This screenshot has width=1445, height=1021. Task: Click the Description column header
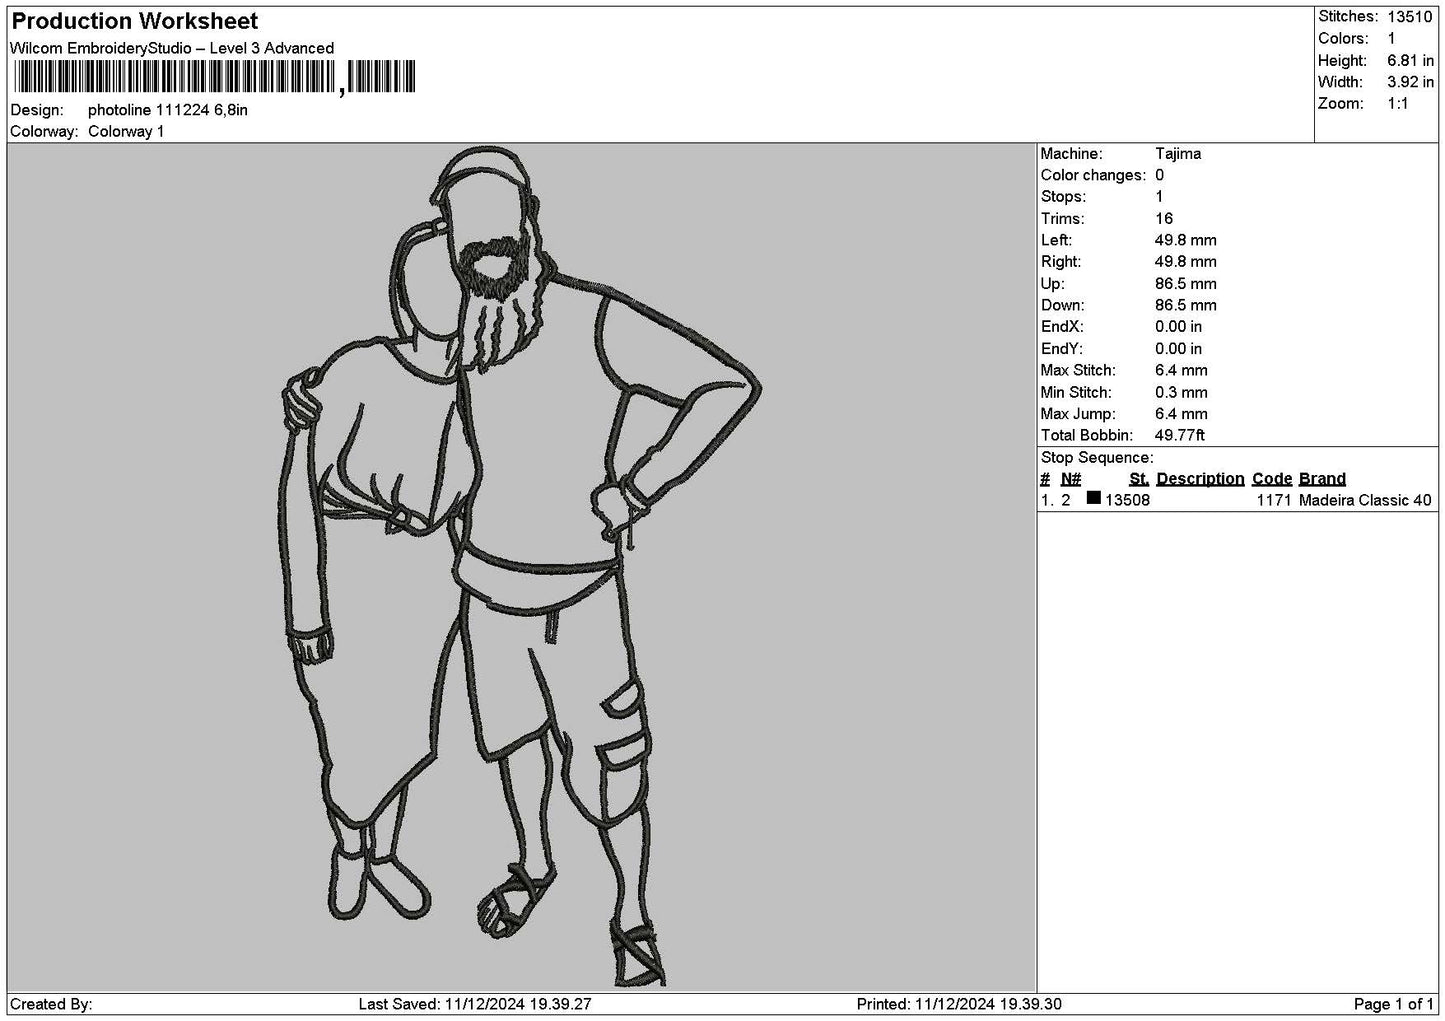click(x=1200, y=479)
